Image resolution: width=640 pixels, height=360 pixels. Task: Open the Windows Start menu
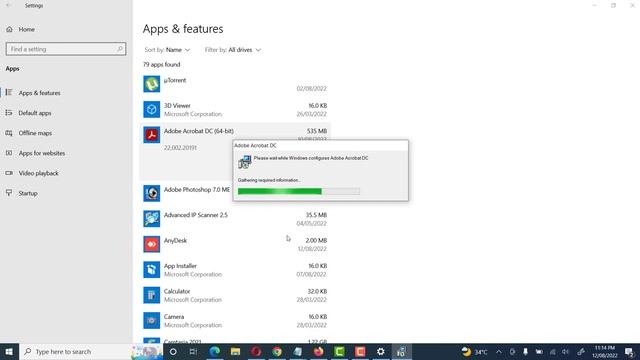tap(9, 351)
